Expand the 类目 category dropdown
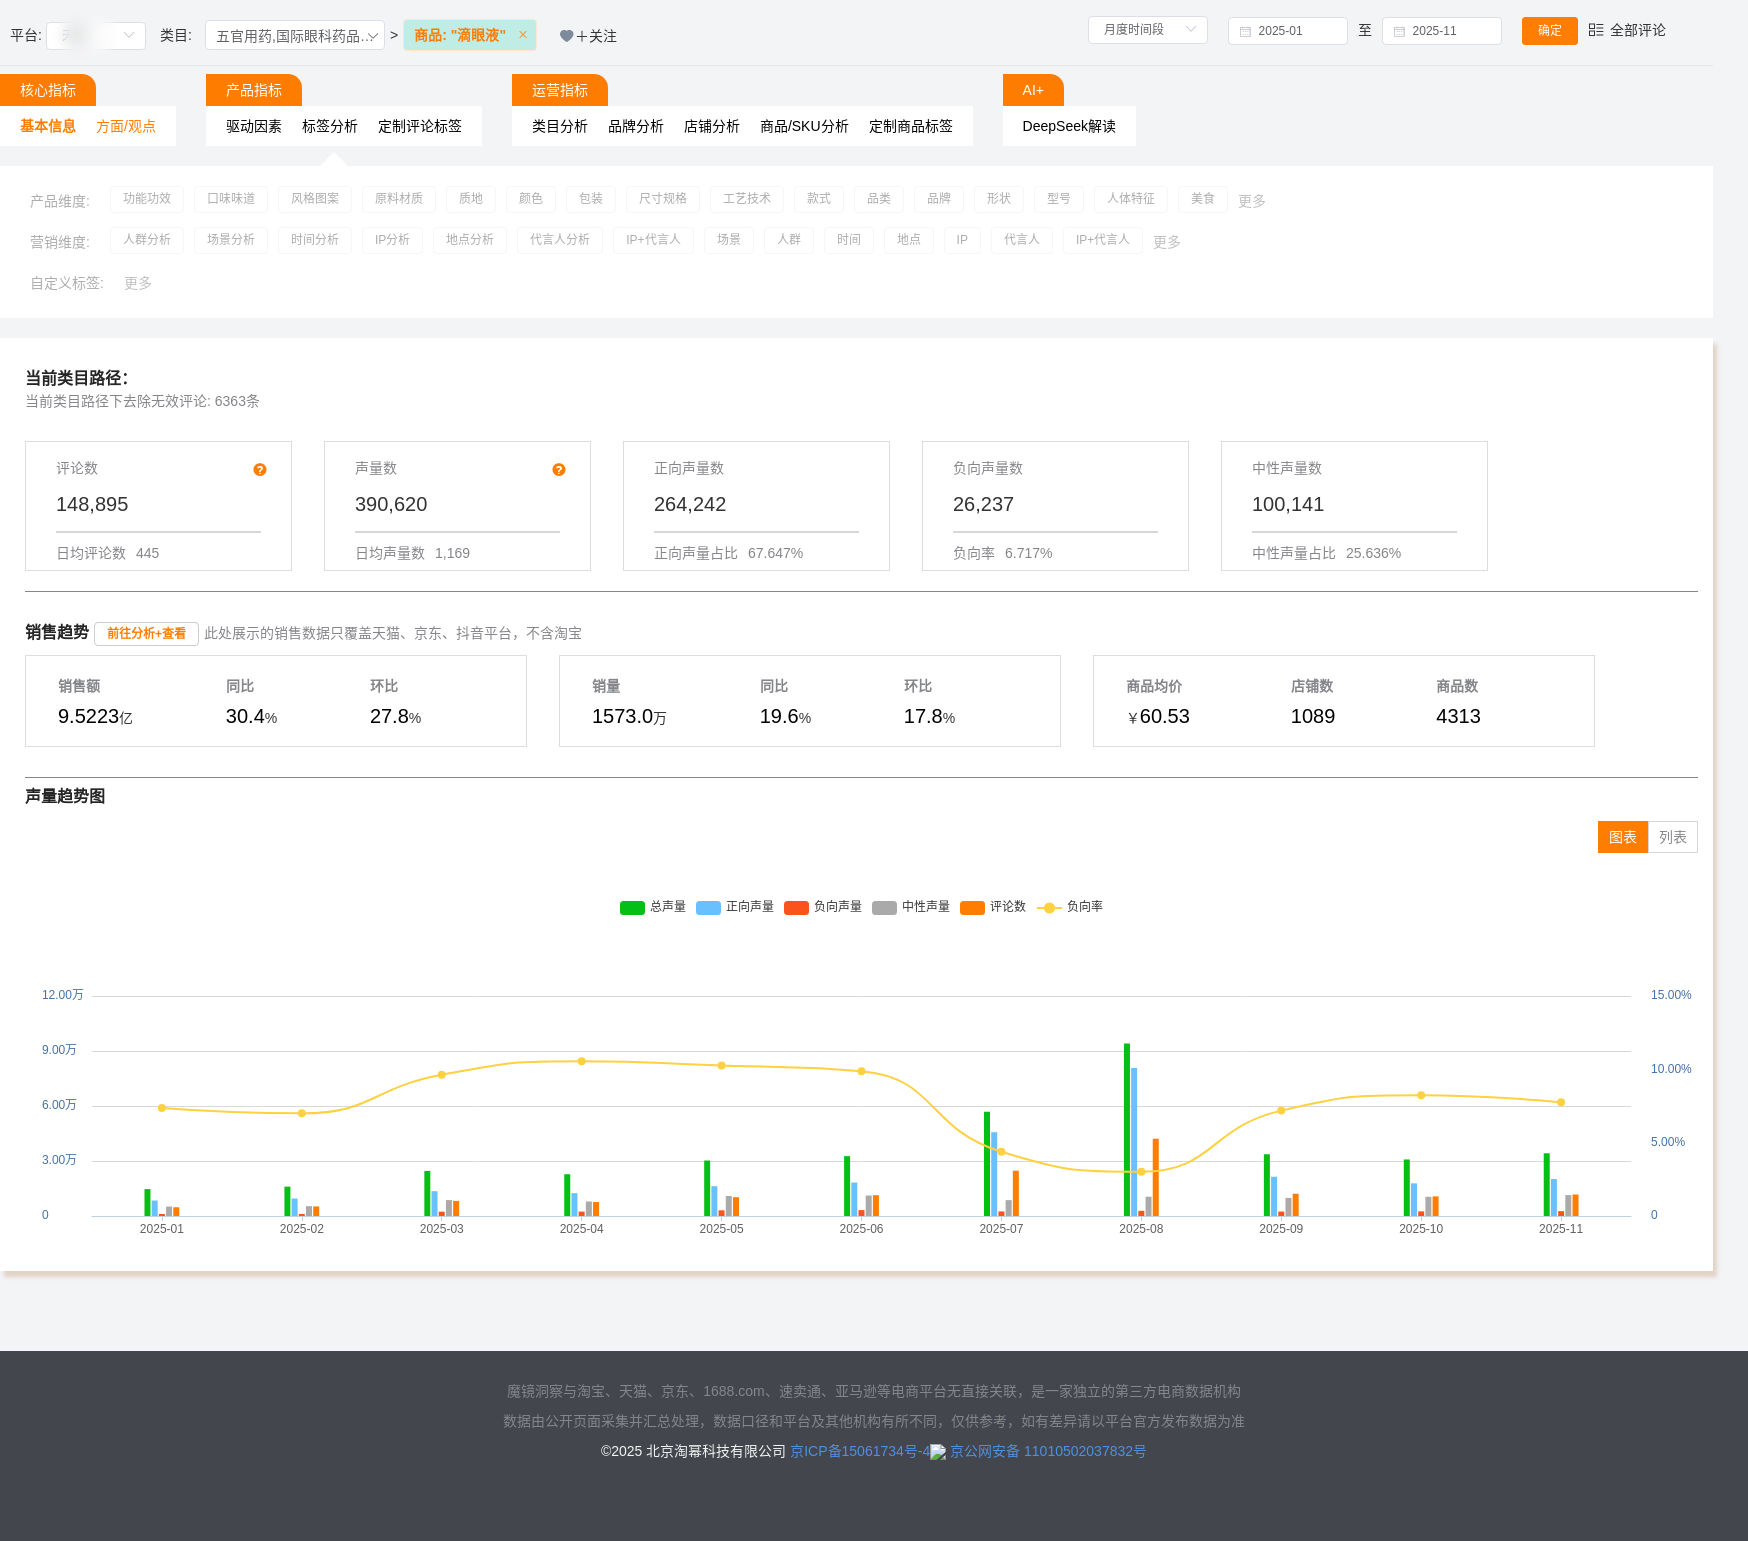1748x1541 pixels. [x=295, y=36]
